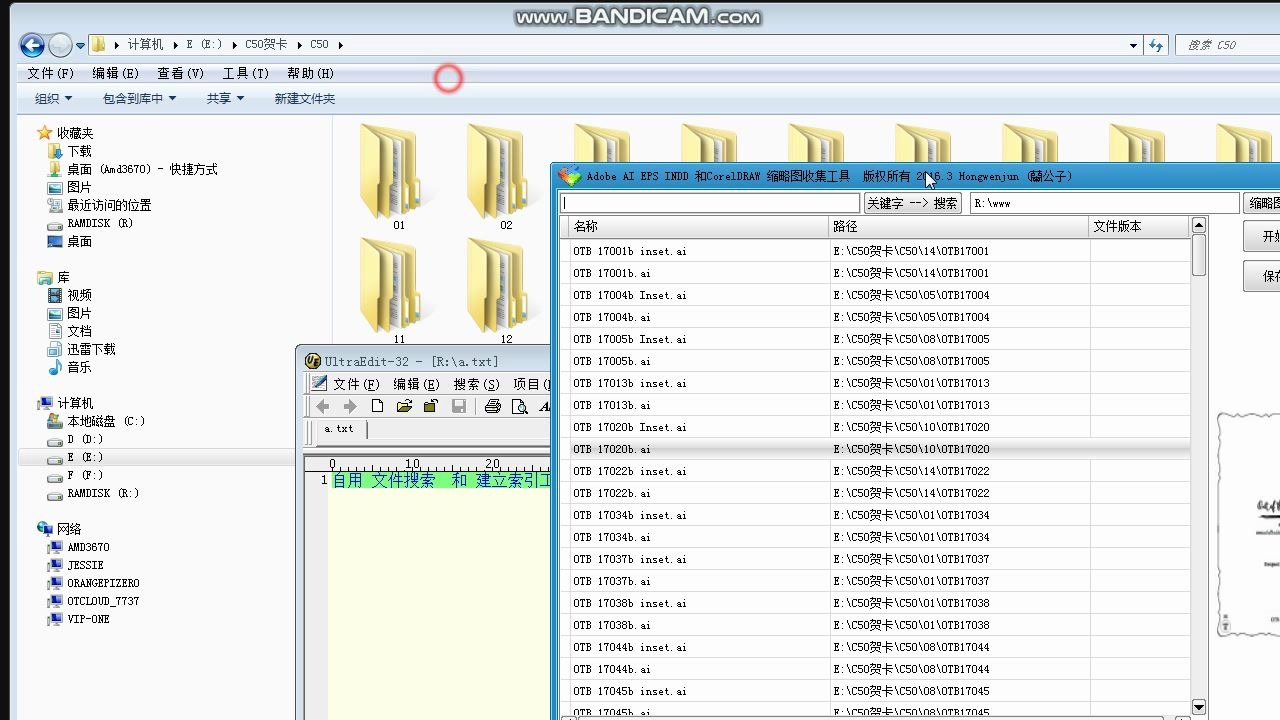The width and height of the screenshot is (1280, 720).
Task: Click the Explorer back navigation arrow
Action: (32, 45)
